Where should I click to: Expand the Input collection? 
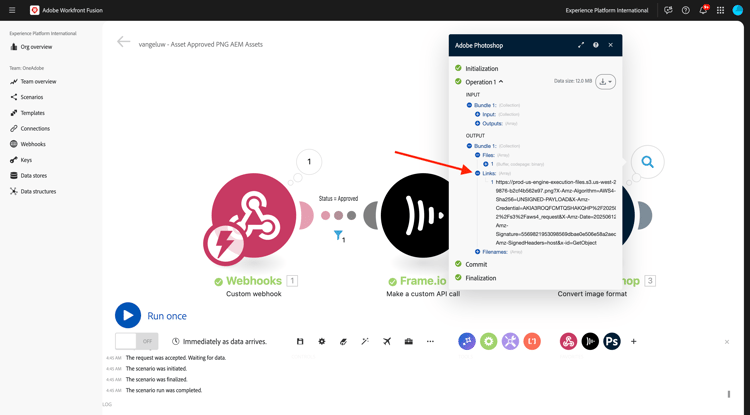[477, 114]
